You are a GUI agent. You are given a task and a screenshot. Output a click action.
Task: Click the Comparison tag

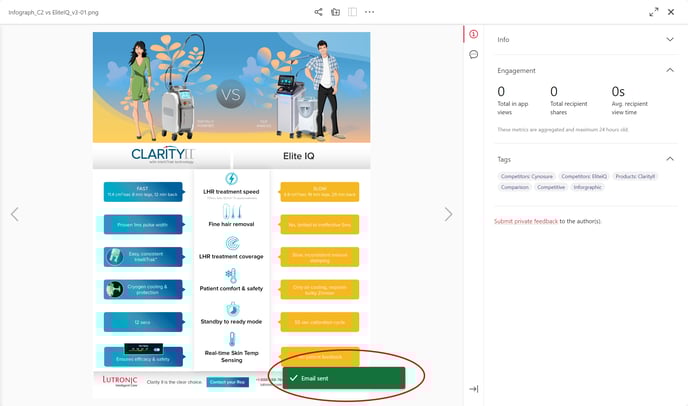click(515, 186)
